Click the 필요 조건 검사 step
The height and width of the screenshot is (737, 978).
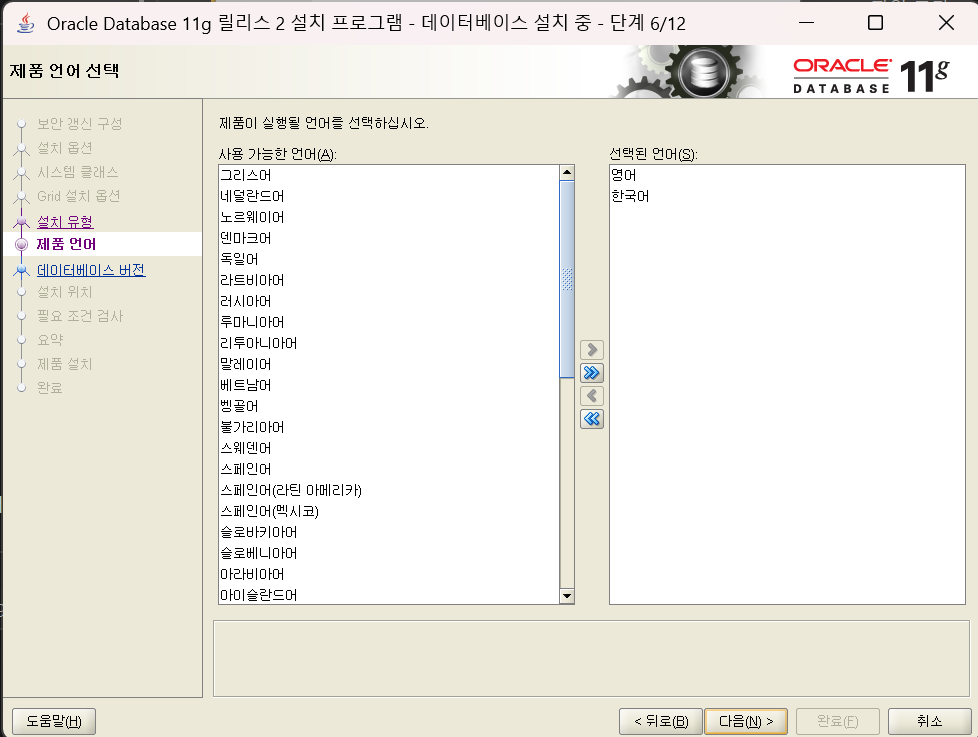tap(80, 316)
